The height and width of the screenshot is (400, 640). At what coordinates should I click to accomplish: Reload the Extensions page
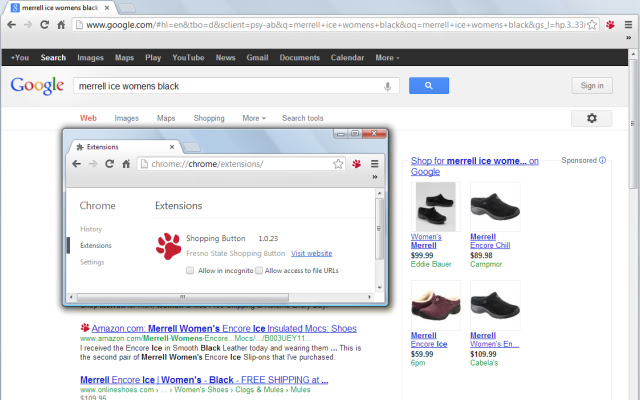109,164
